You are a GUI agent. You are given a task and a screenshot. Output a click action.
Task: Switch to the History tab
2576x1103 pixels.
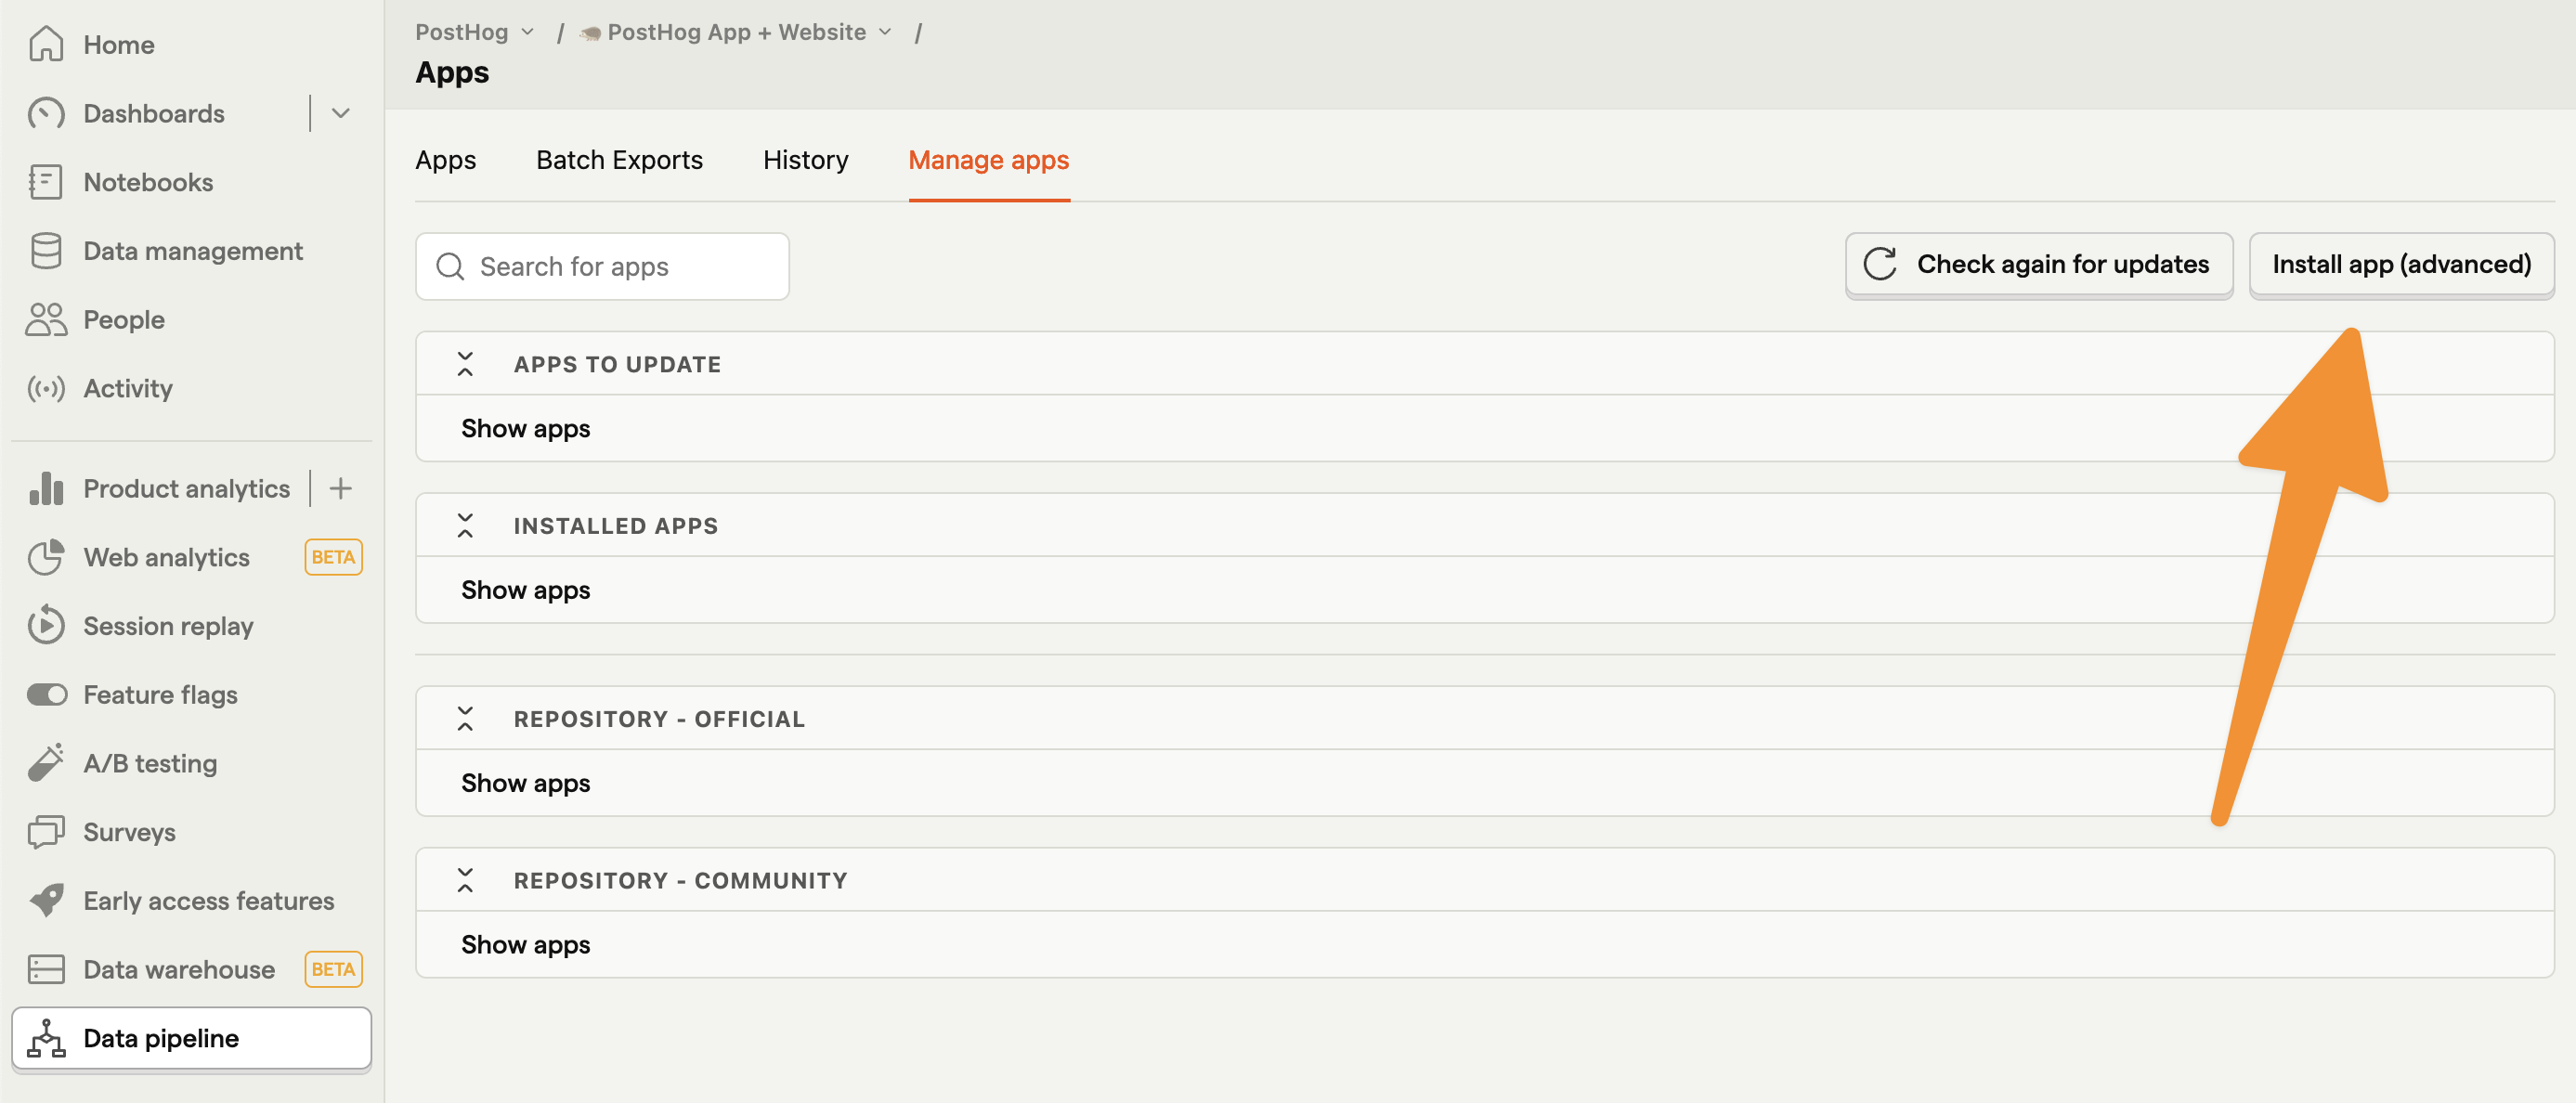(805, 159)
